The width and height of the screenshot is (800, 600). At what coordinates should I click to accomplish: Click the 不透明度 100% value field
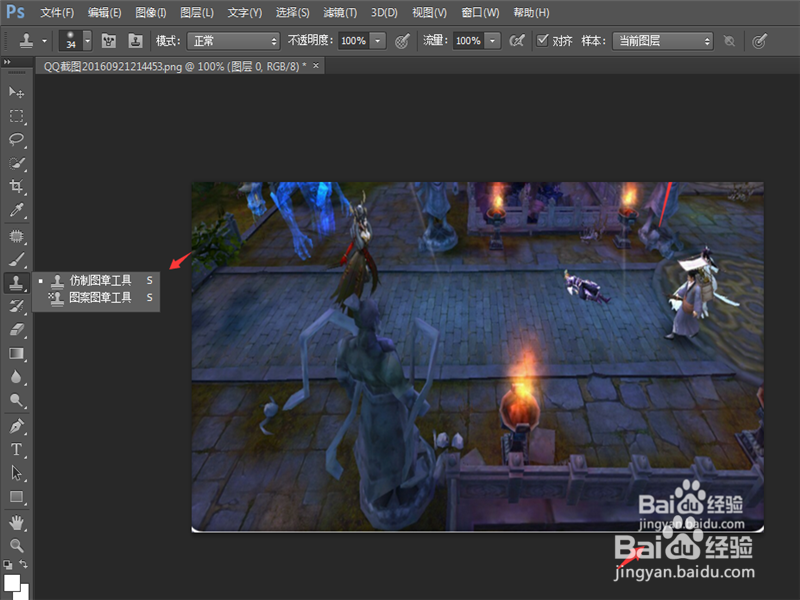point(353,41)
